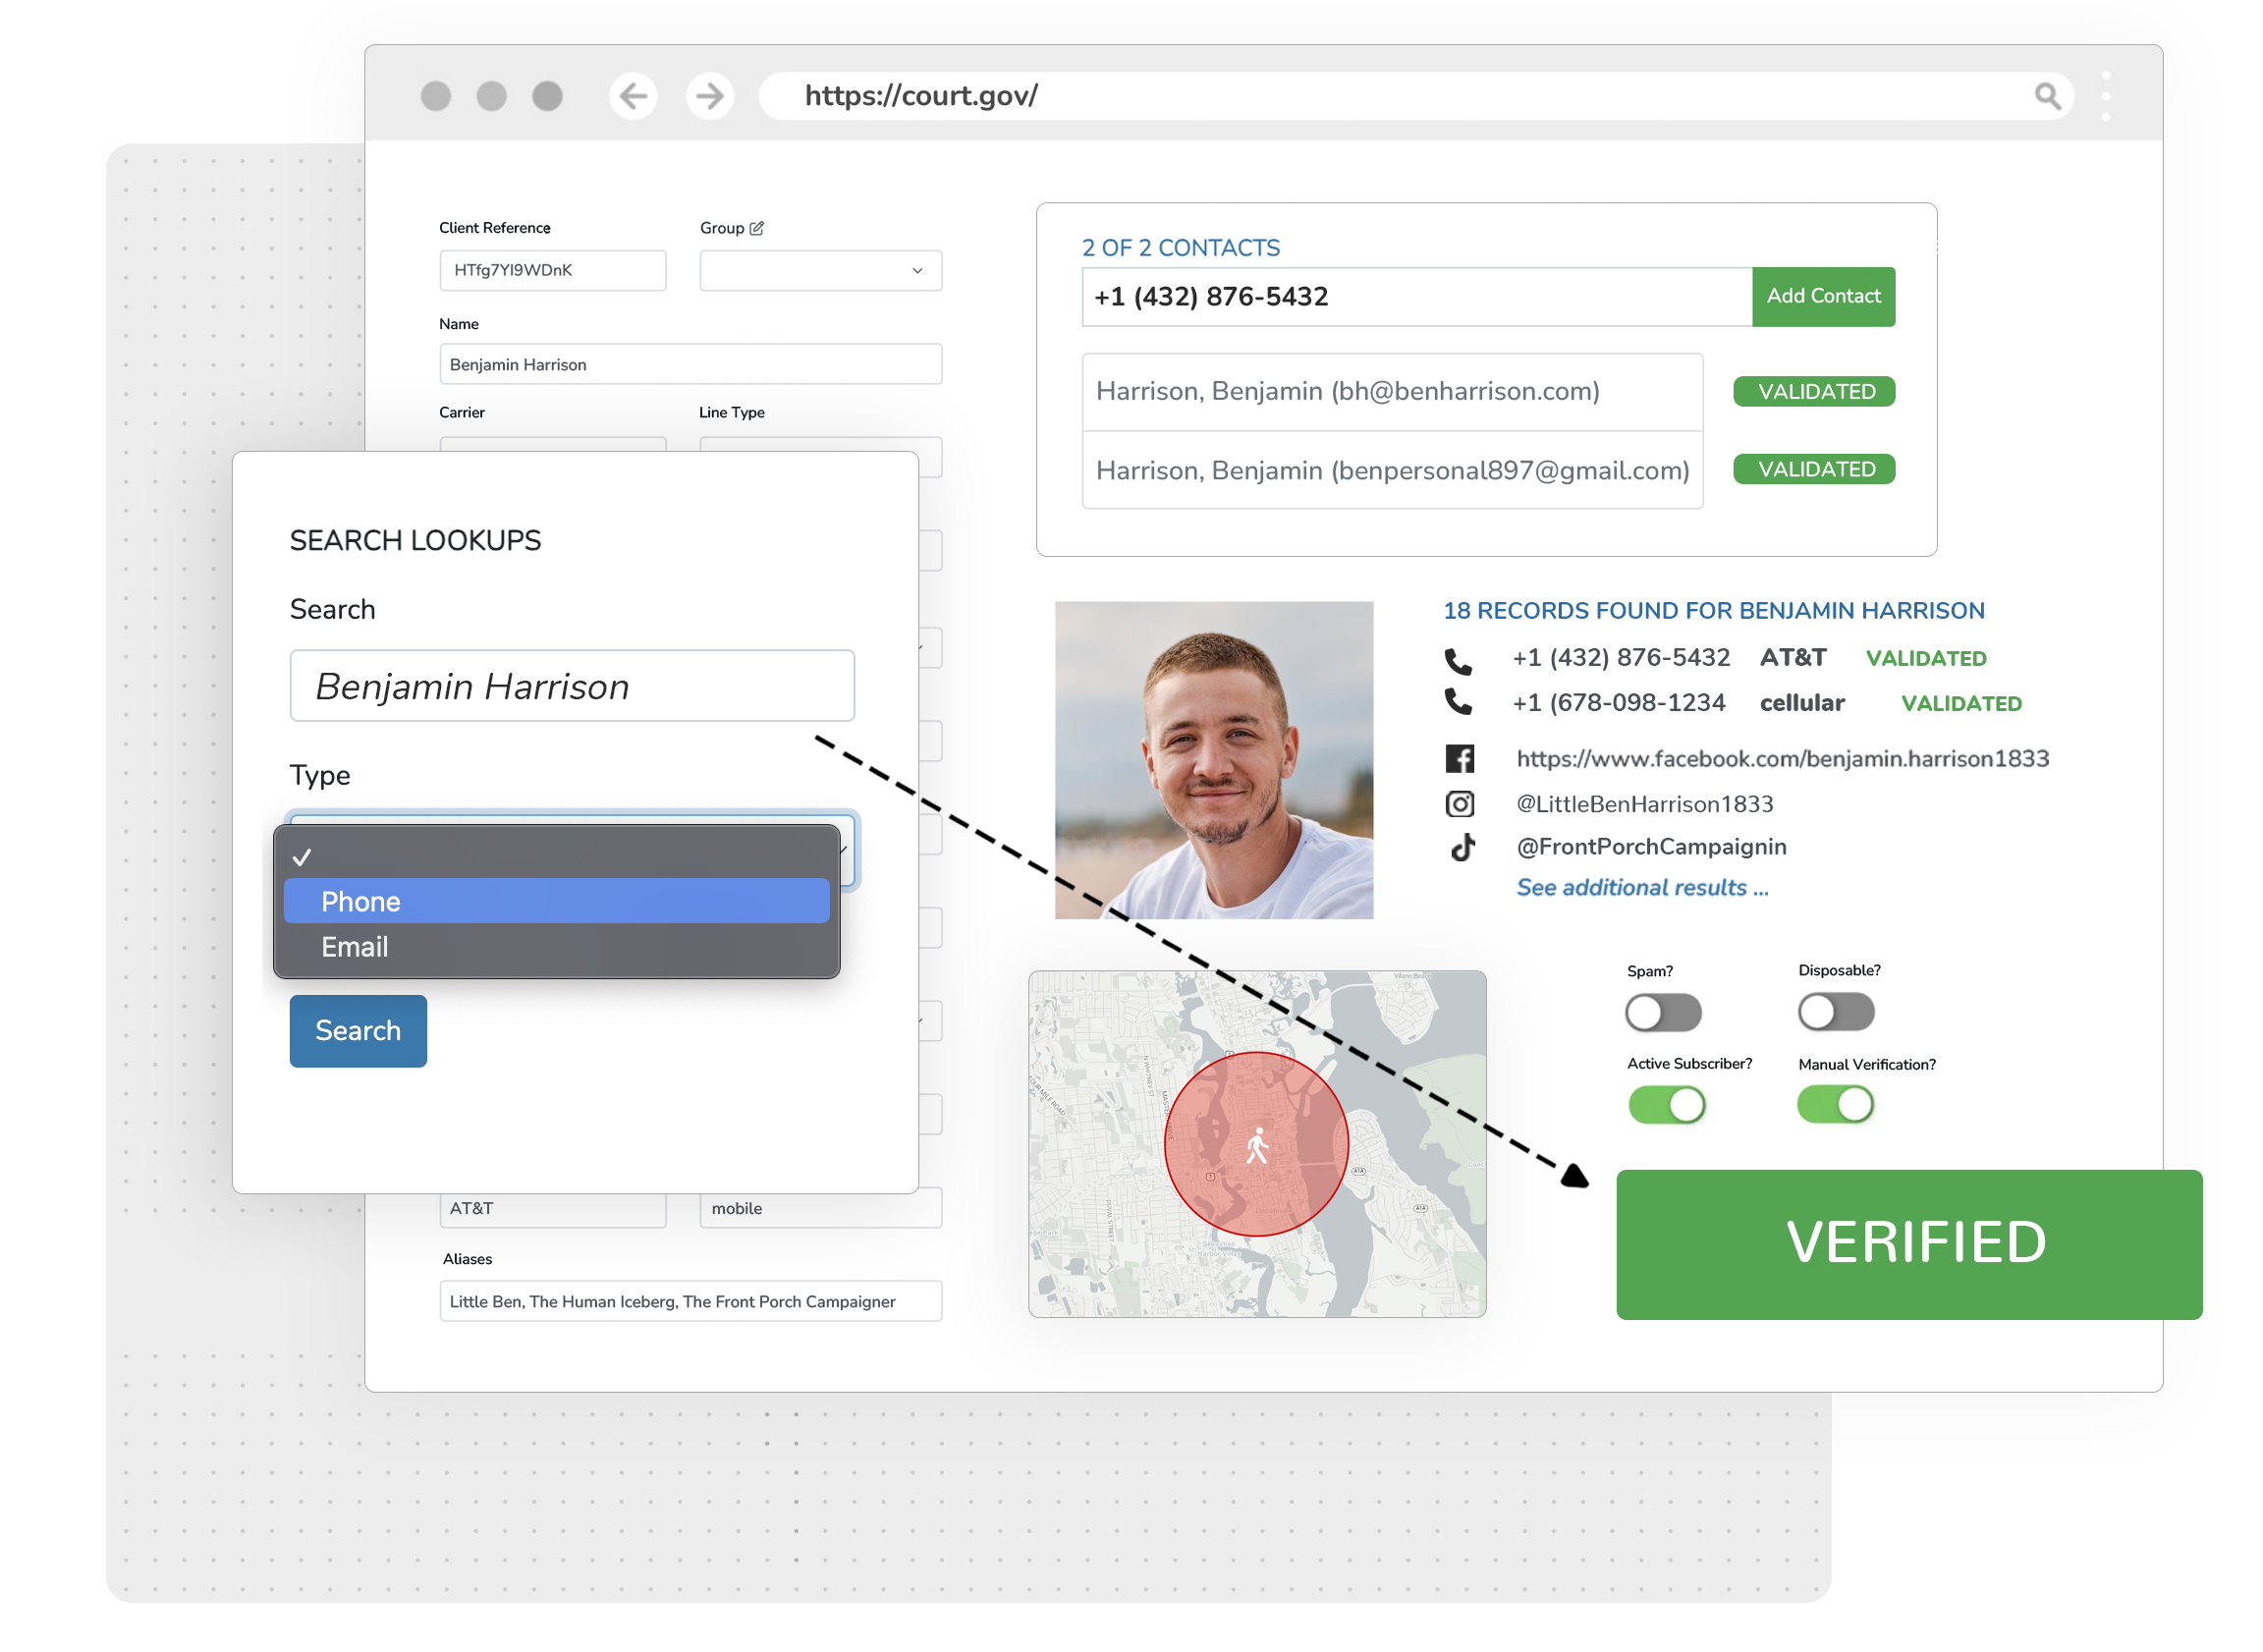Open the browser search magnifier icon
Screen dimensions: 2263x1652
point(2046,96)
